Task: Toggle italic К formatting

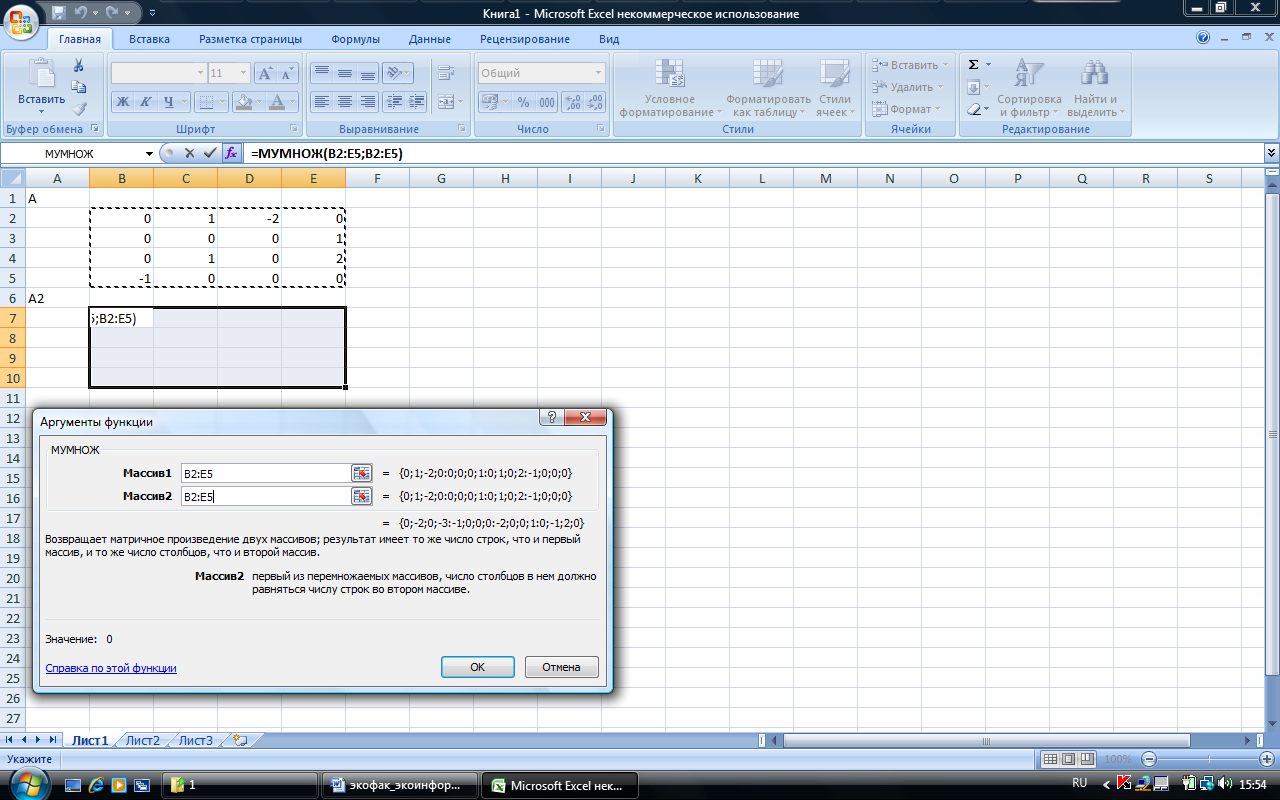Action: coord(146,102)
